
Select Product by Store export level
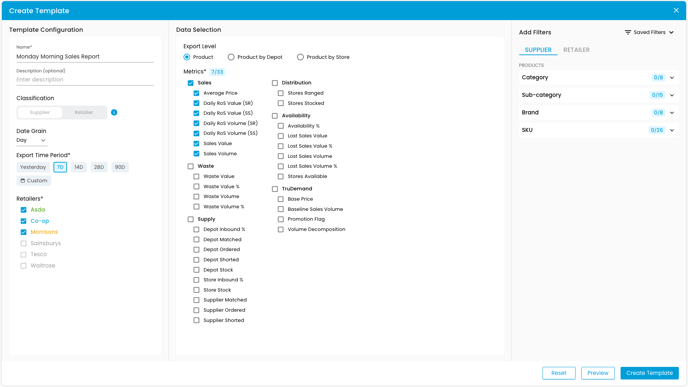300,57
